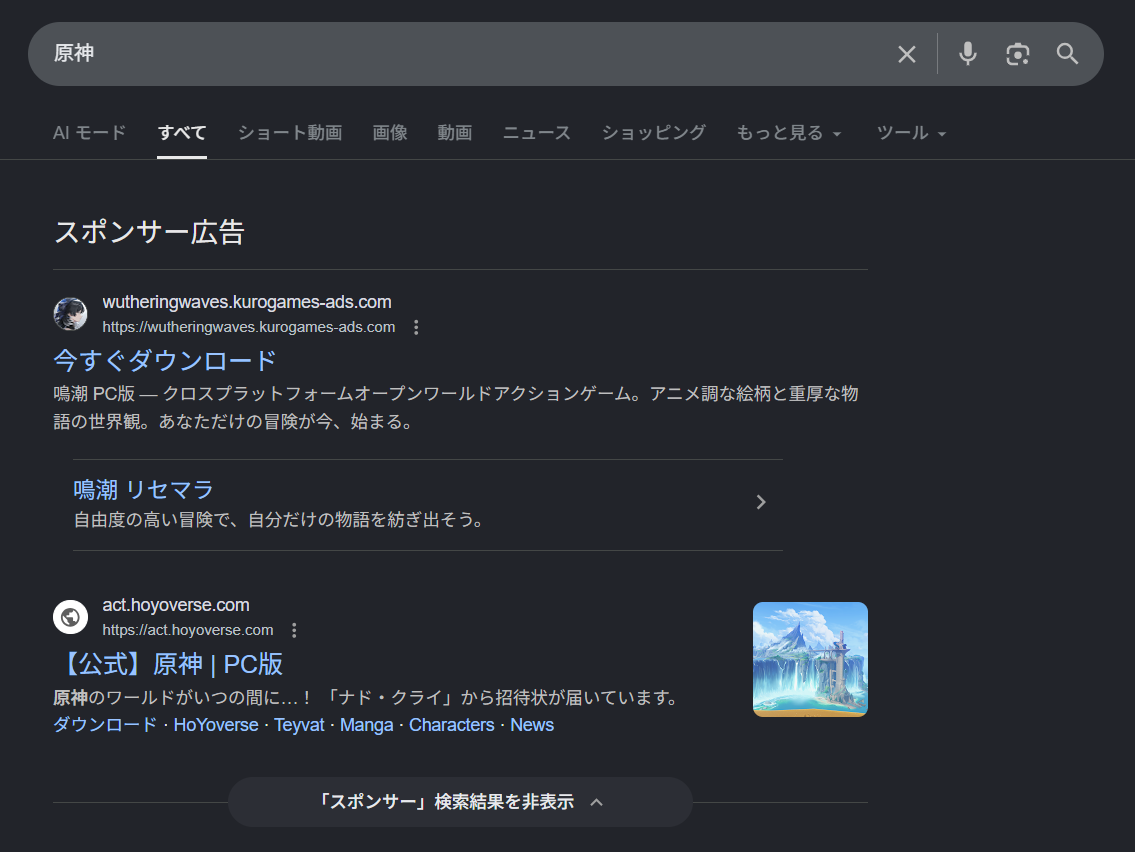Click the chevron arrow in the 鳴潮 リセマラ row

761,502
